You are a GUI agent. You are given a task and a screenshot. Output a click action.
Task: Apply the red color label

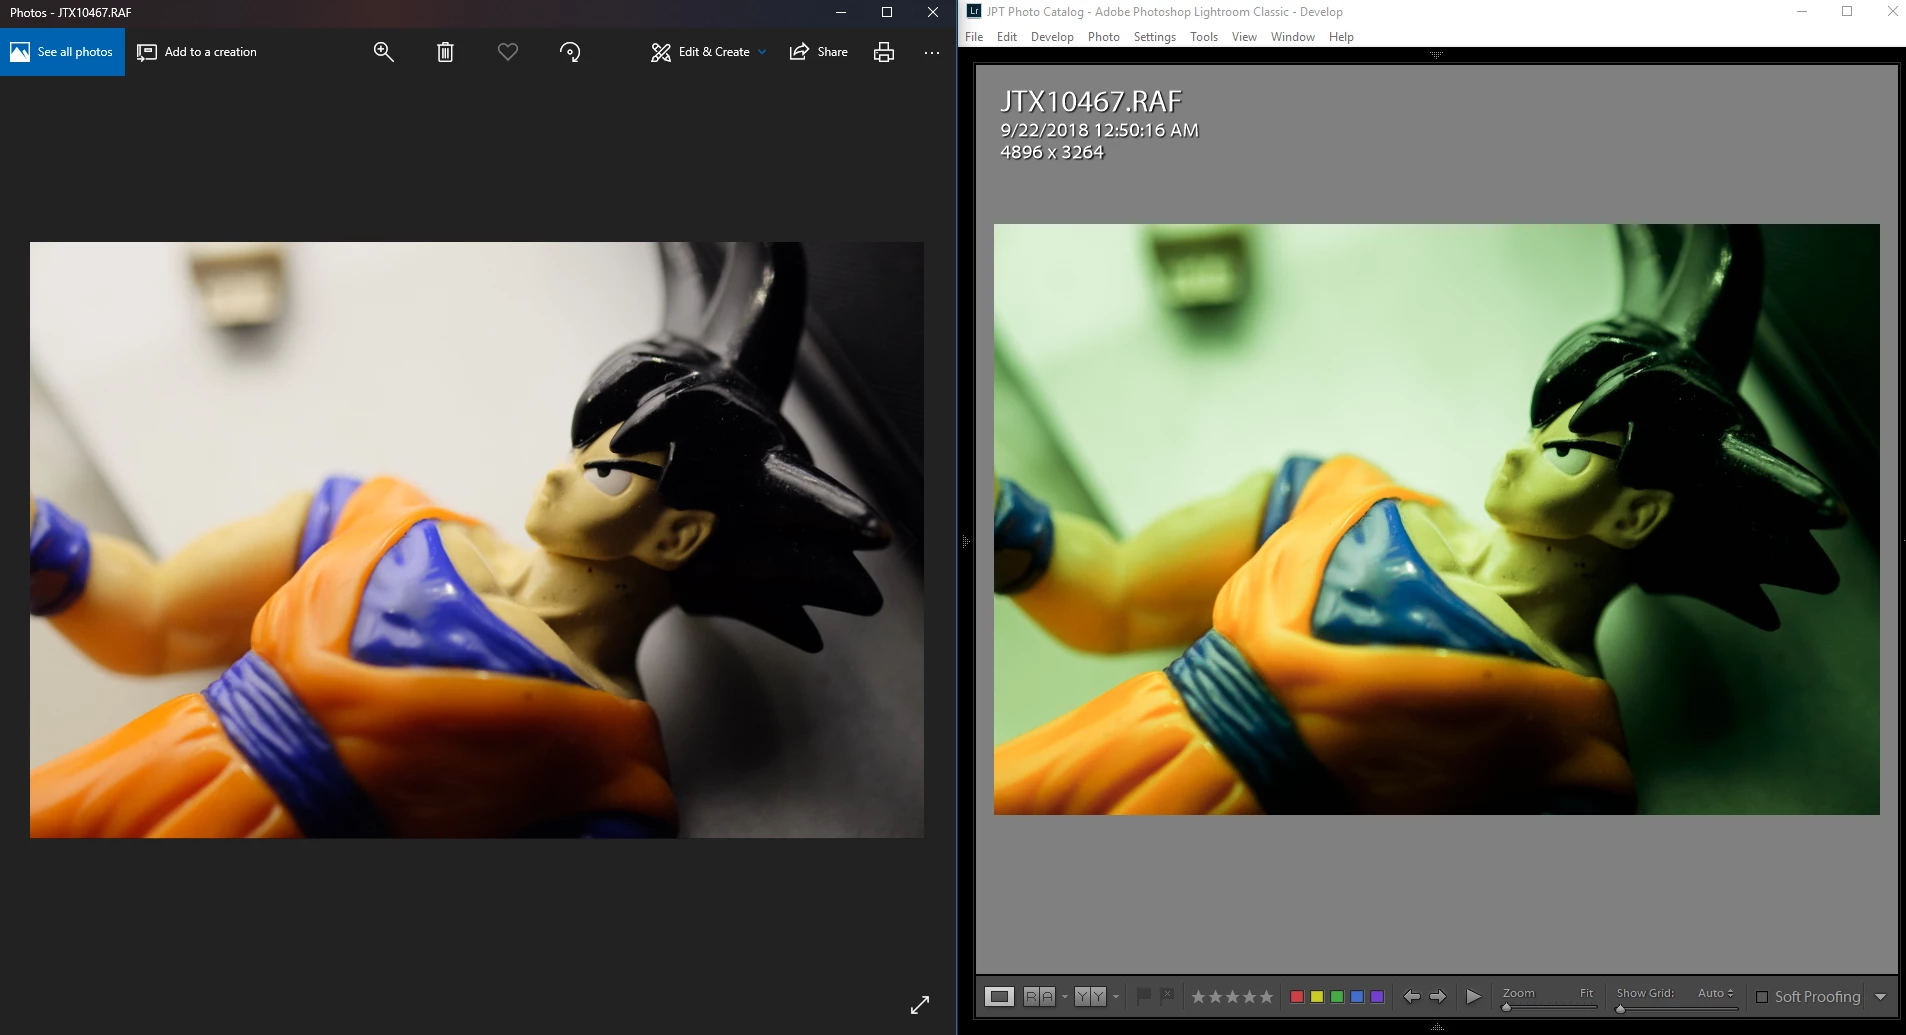coord(1297,997)
